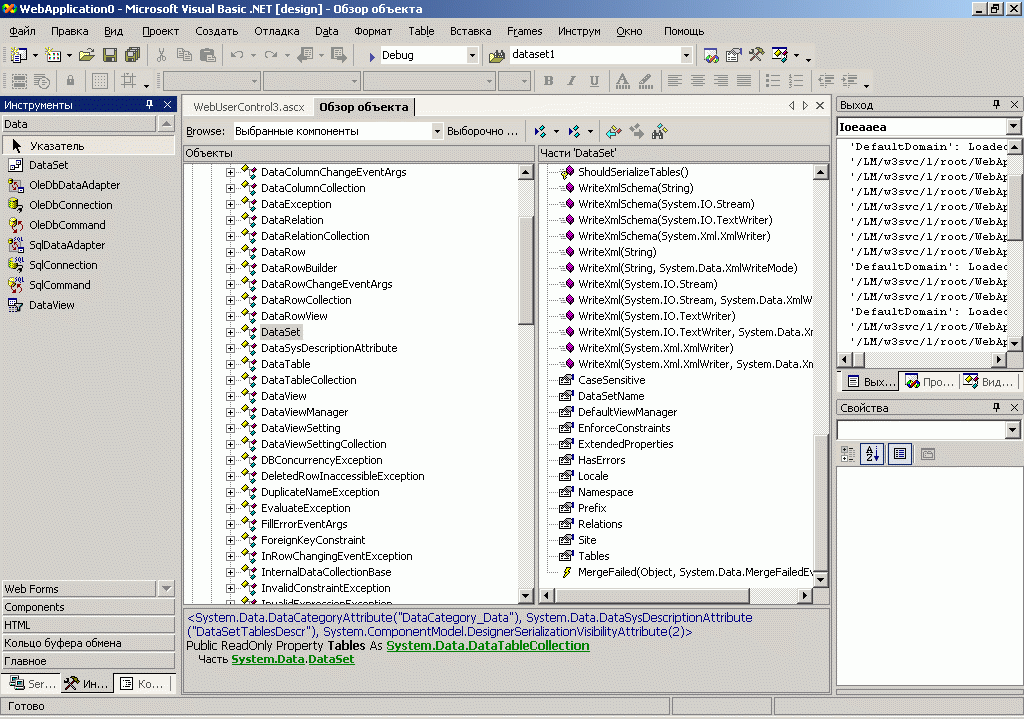
Task: Select the WriteXml(String) method
Action: coord(616,252)
